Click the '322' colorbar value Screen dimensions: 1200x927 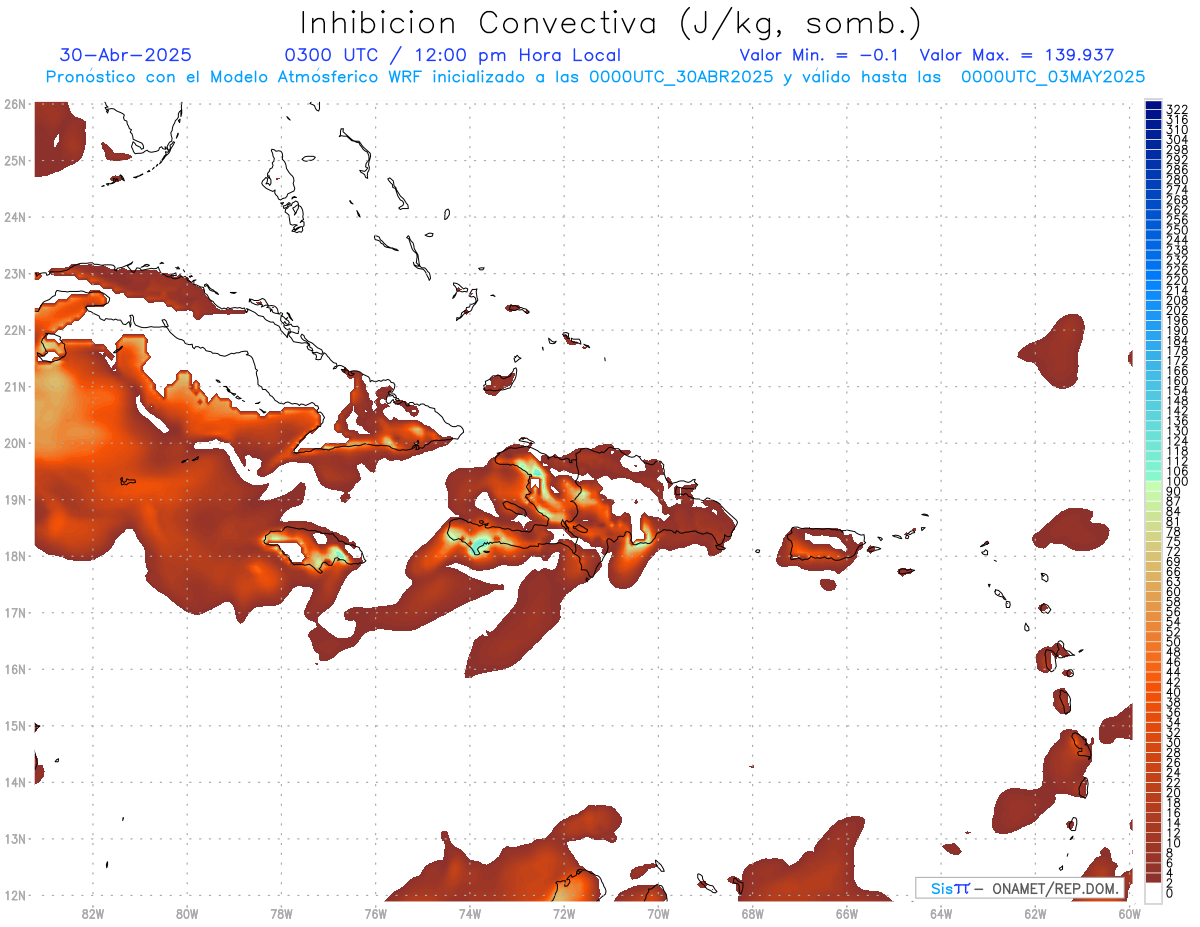click(1177, 109)
